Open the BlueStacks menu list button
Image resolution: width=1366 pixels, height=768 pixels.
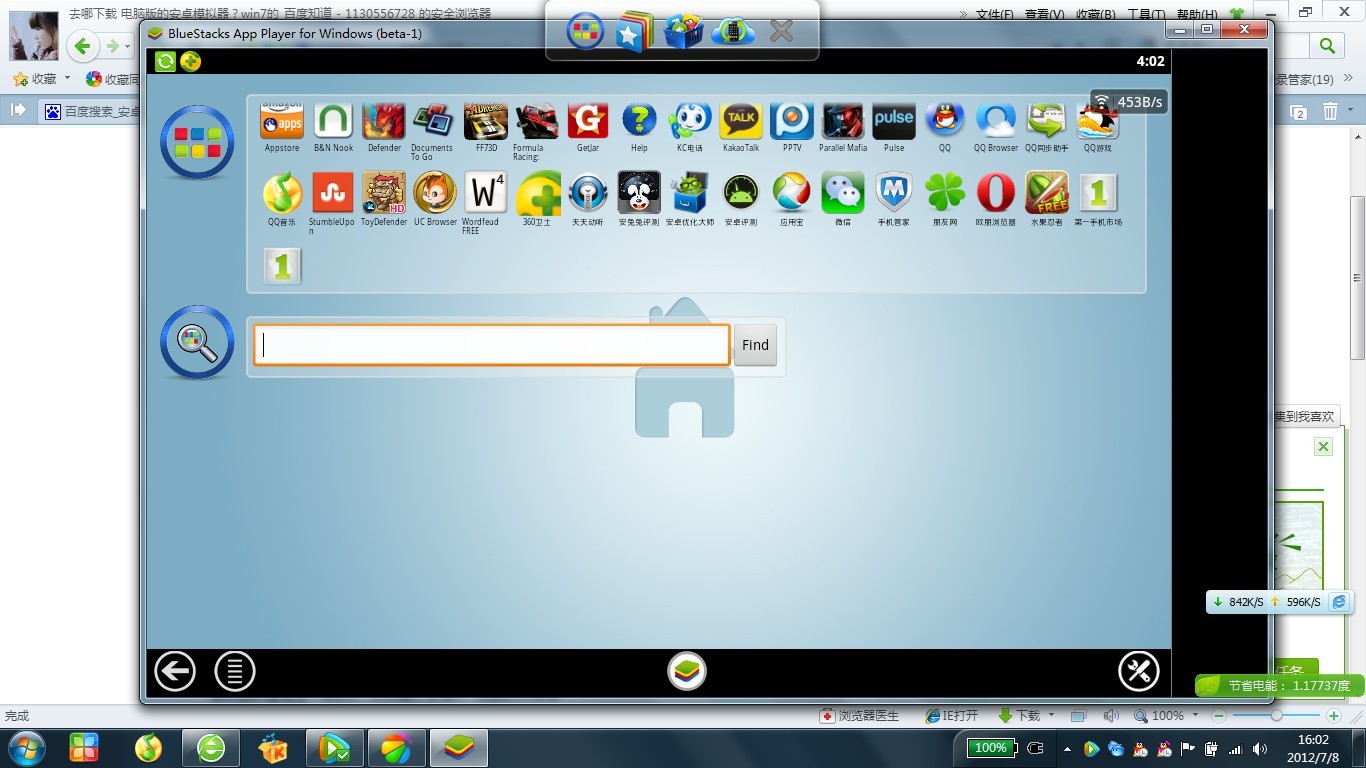click(235, 671)
